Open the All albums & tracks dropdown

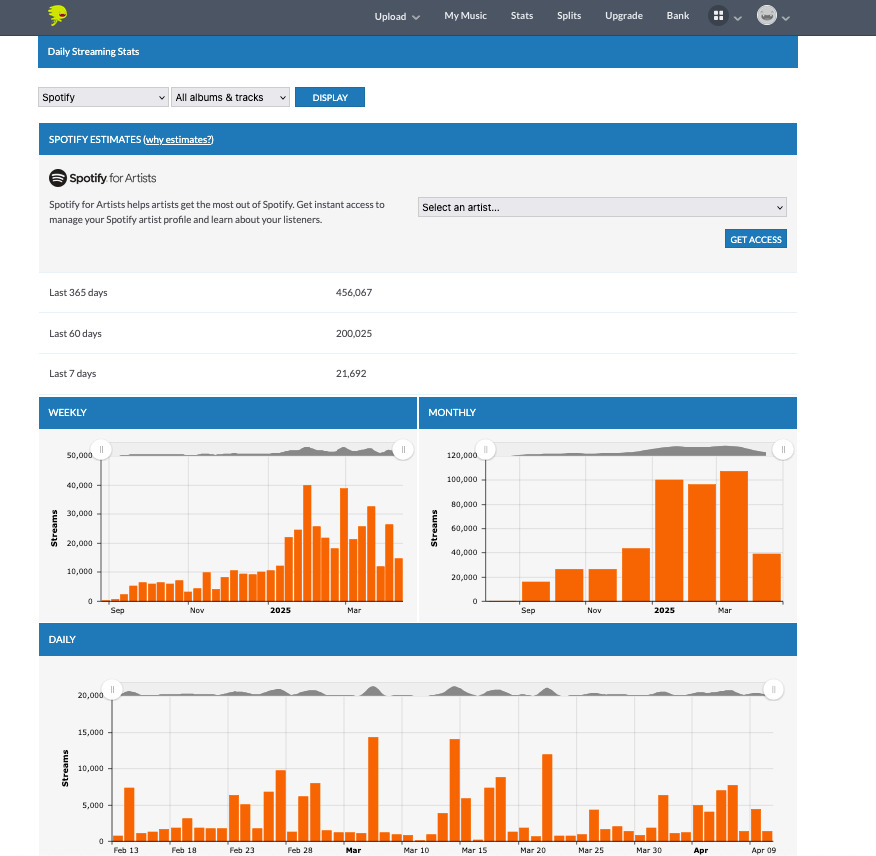(230, 97)
